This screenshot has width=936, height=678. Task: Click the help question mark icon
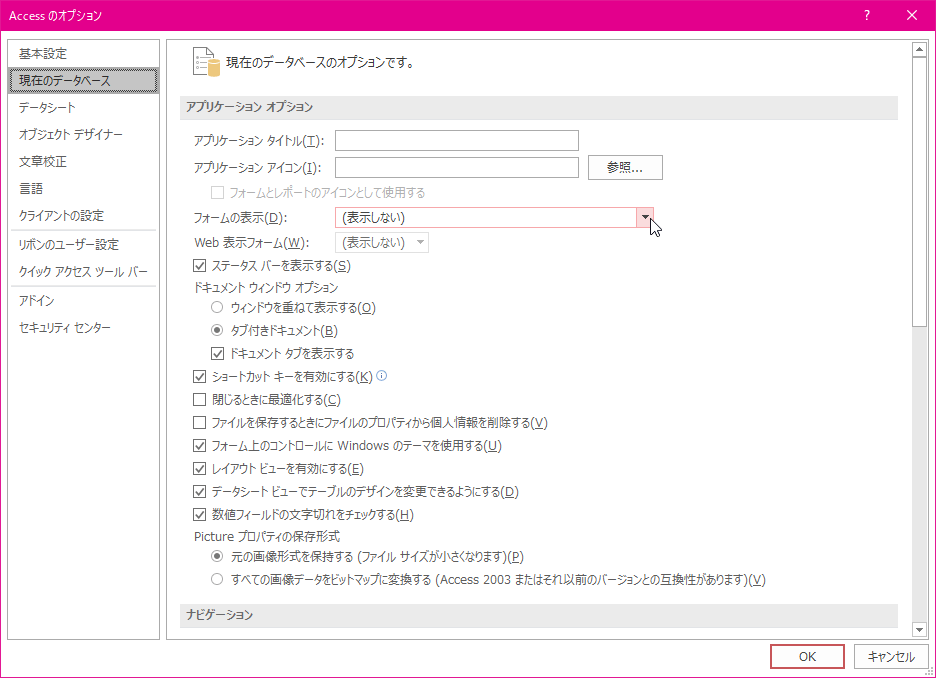point(867,16)
